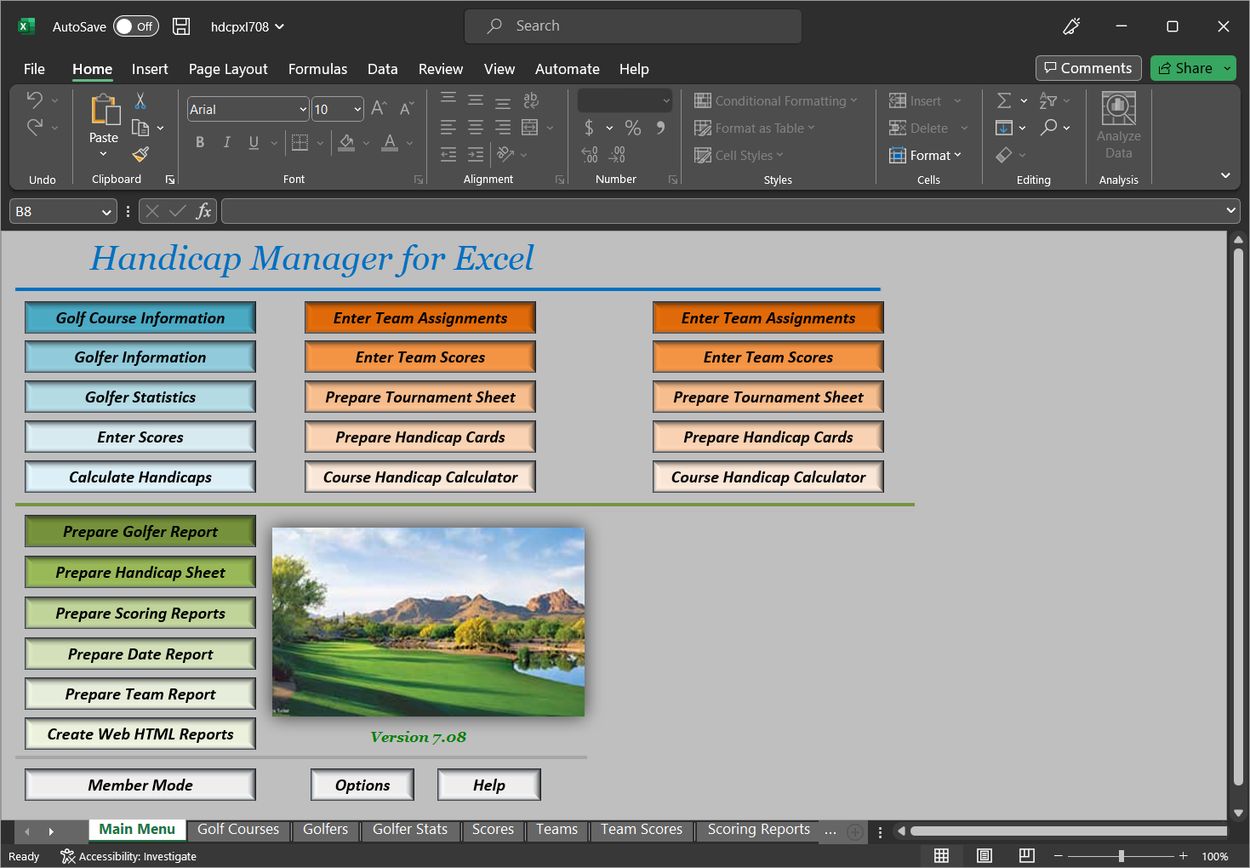Switch to the Golf Courses sheet tab

click(x=238, y=829)
